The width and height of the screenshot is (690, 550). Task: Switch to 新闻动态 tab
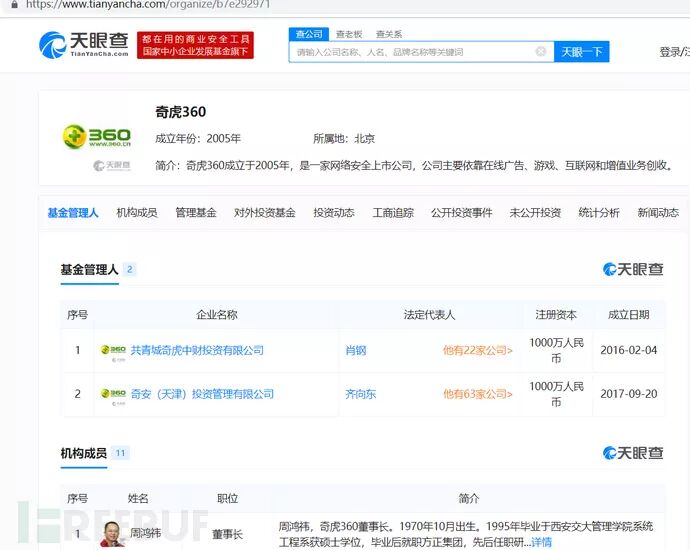click(x=658, y=213)
